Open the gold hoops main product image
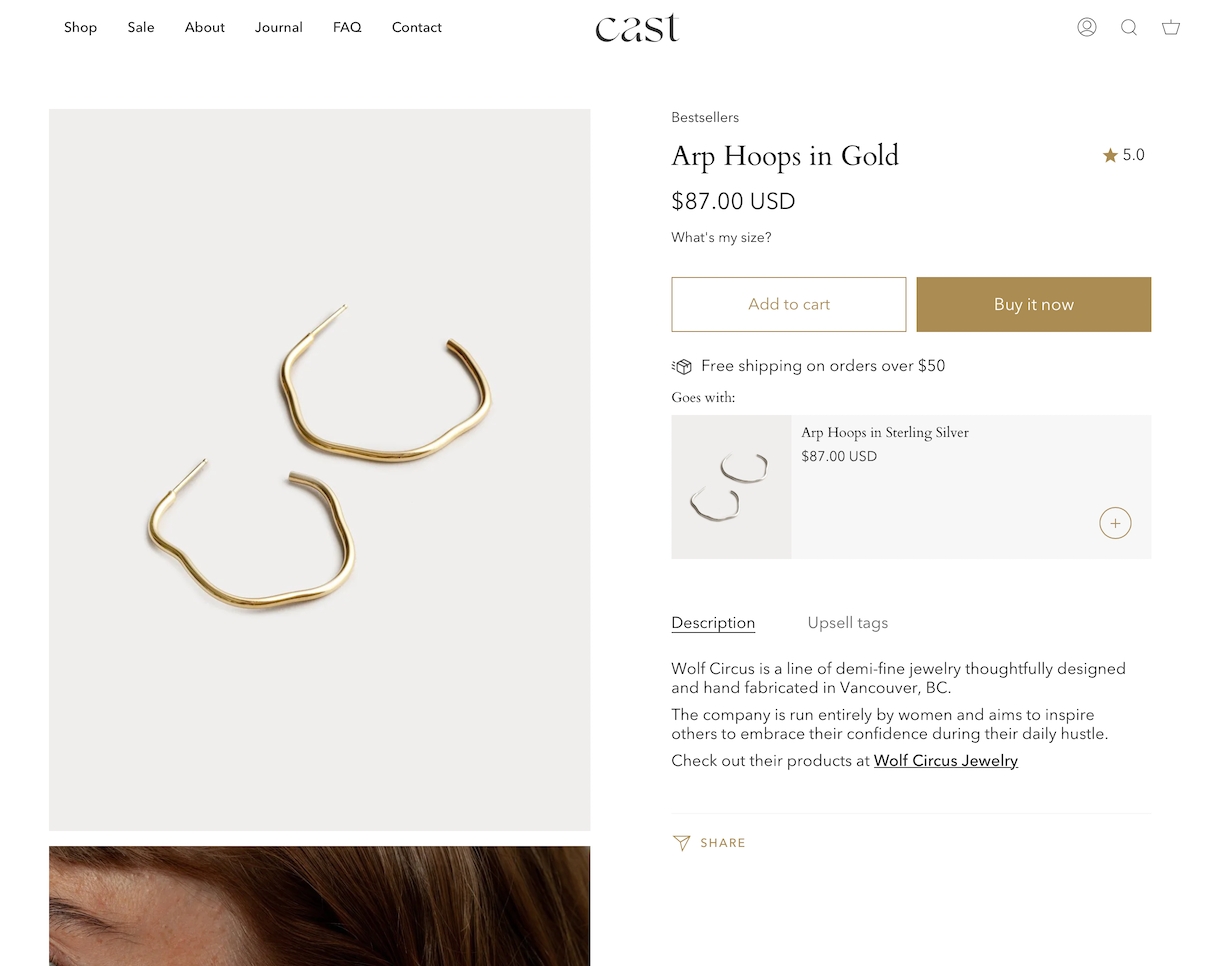 click(x=319, y=469)
